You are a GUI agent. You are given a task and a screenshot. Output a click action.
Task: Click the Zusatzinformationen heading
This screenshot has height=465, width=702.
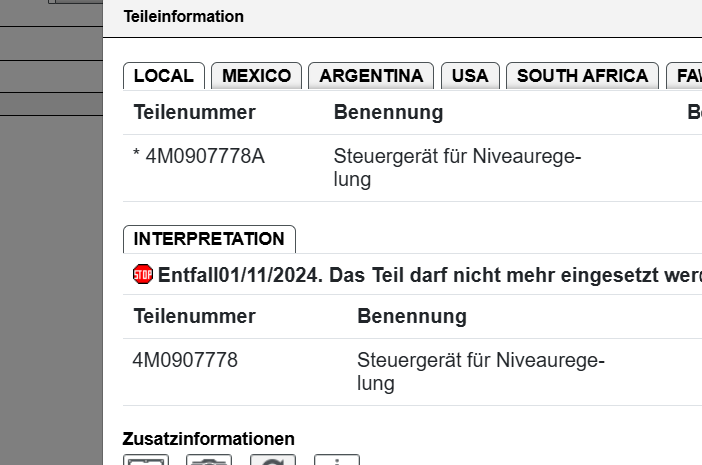[x=208, y=439]
